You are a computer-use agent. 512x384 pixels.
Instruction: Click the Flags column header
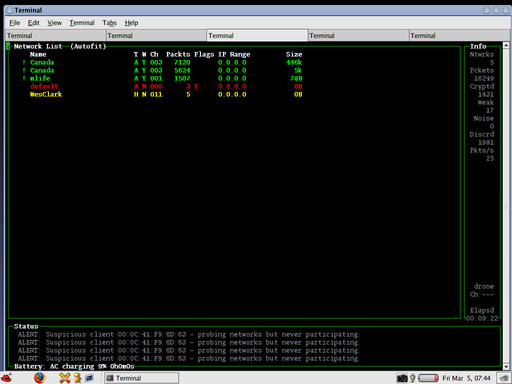click(204, 54)
